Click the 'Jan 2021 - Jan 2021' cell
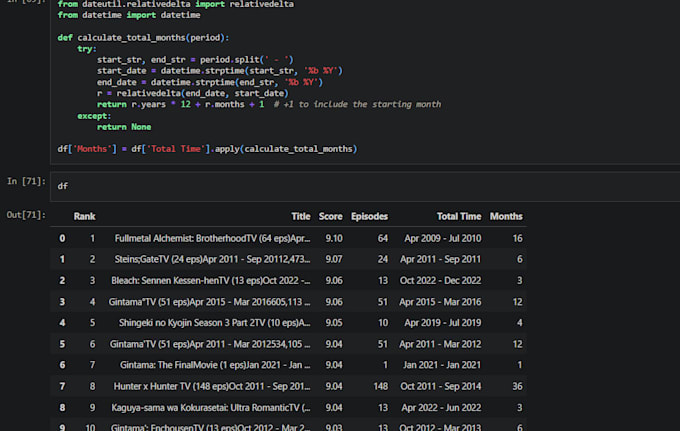Viewport: 680px width, 431px height. point(442,365)
